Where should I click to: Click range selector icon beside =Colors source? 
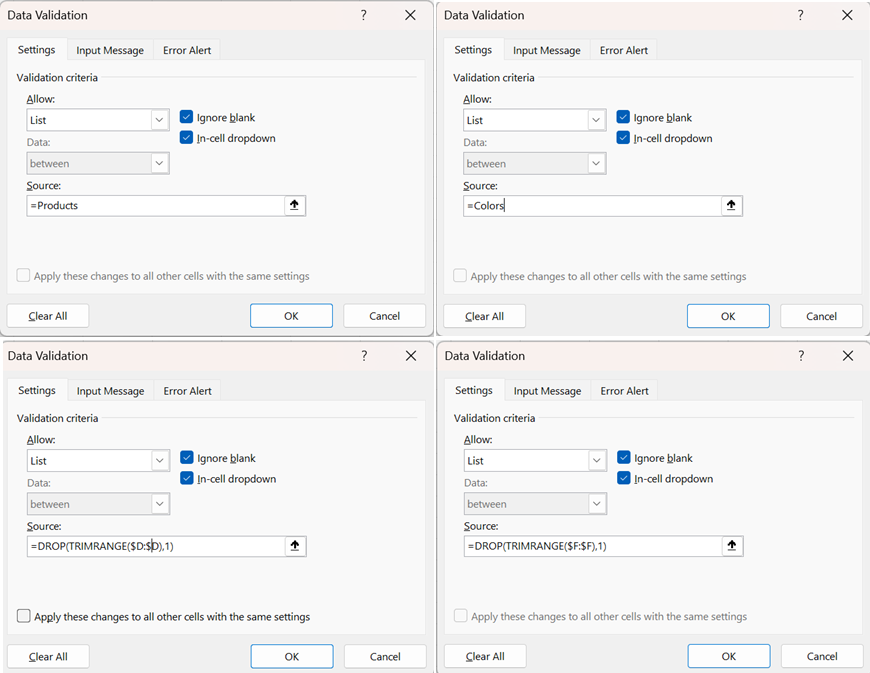pos(731,205)
